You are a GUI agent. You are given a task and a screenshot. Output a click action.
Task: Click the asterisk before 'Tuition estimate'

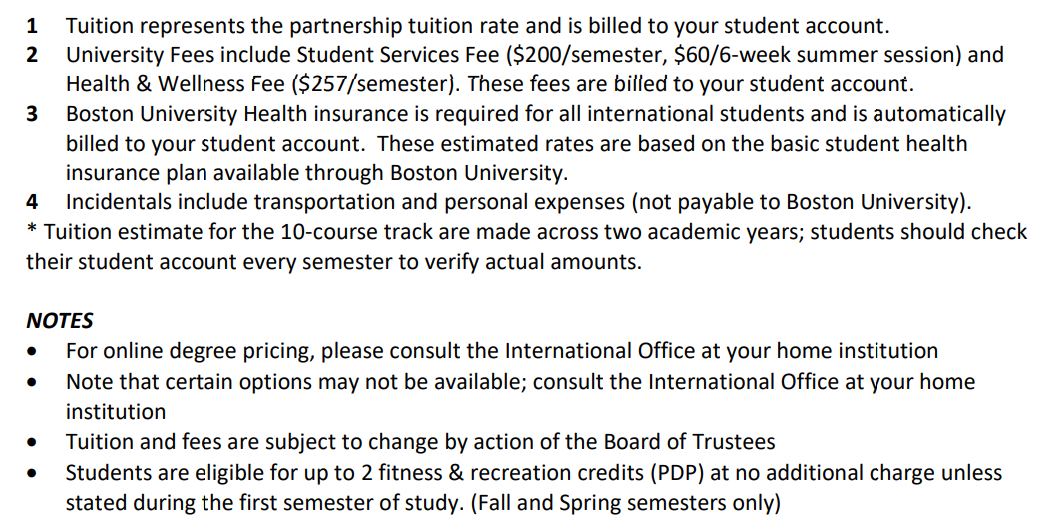pos(32,231)
